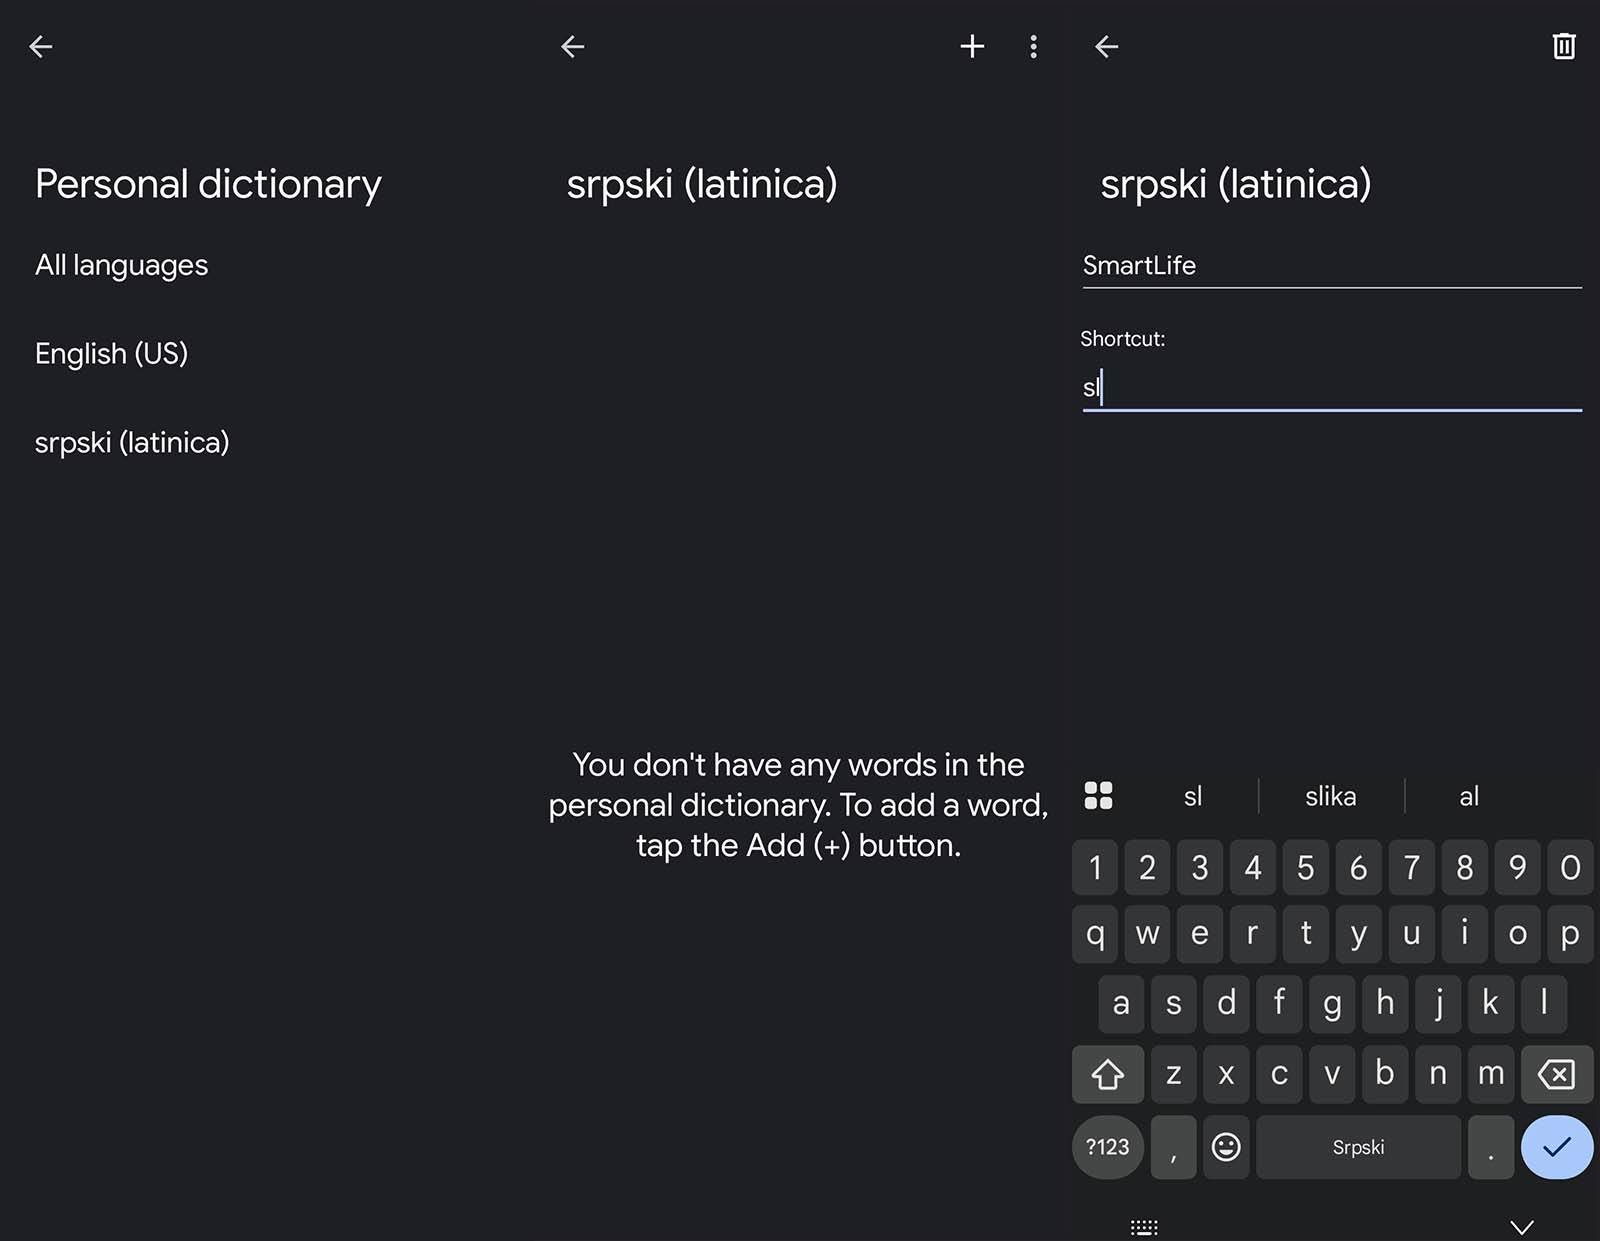This screenshot has height=1241, width=1600.
Task: Choose the 'al' word suggestion
Action: tap(1468, 796)
